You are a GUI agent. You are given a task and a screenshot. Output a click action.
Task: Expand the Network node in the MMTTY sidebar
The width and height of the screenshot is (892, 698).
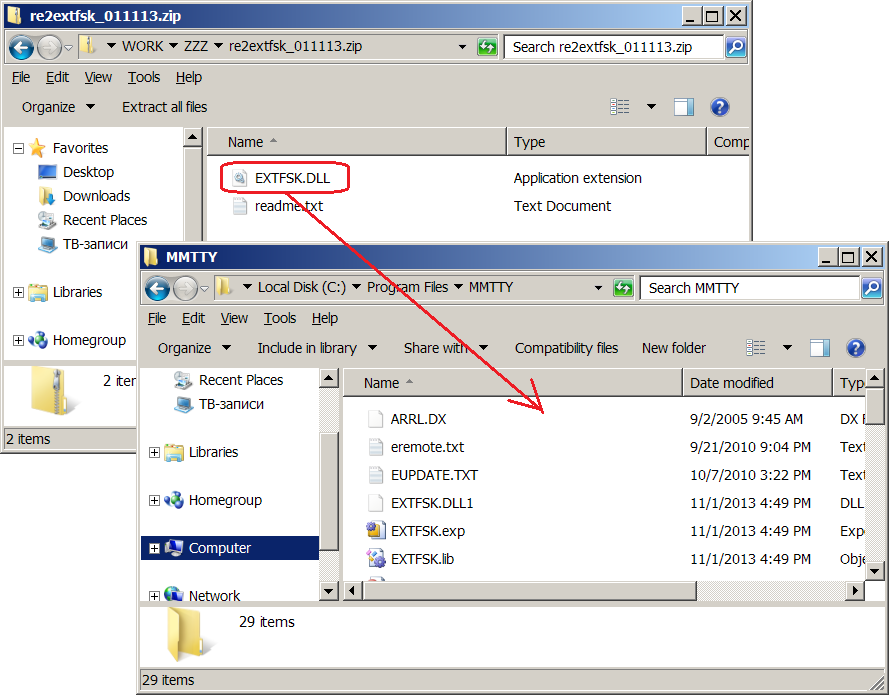click(154, 596)
